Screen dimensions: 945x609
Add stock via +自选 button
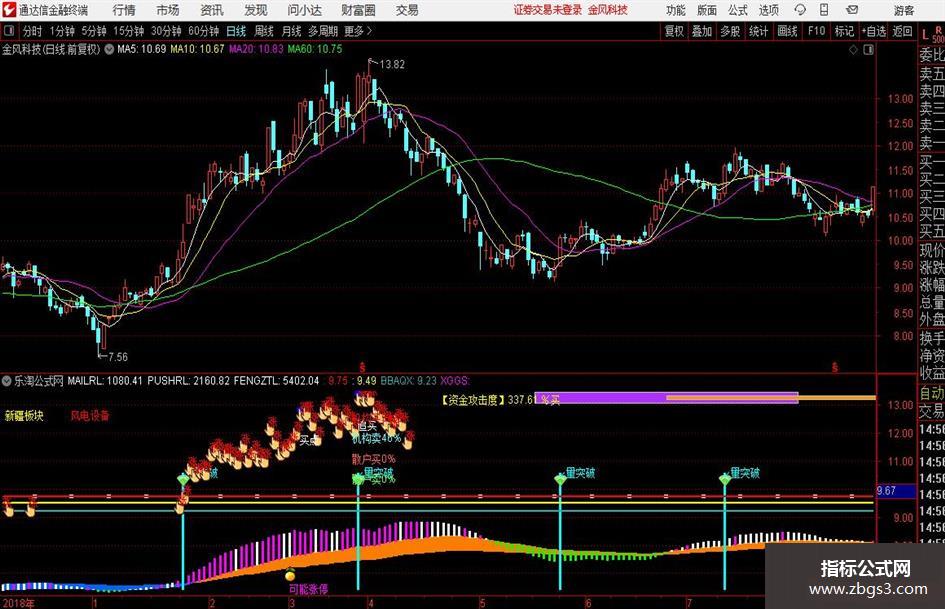(874, 31)
